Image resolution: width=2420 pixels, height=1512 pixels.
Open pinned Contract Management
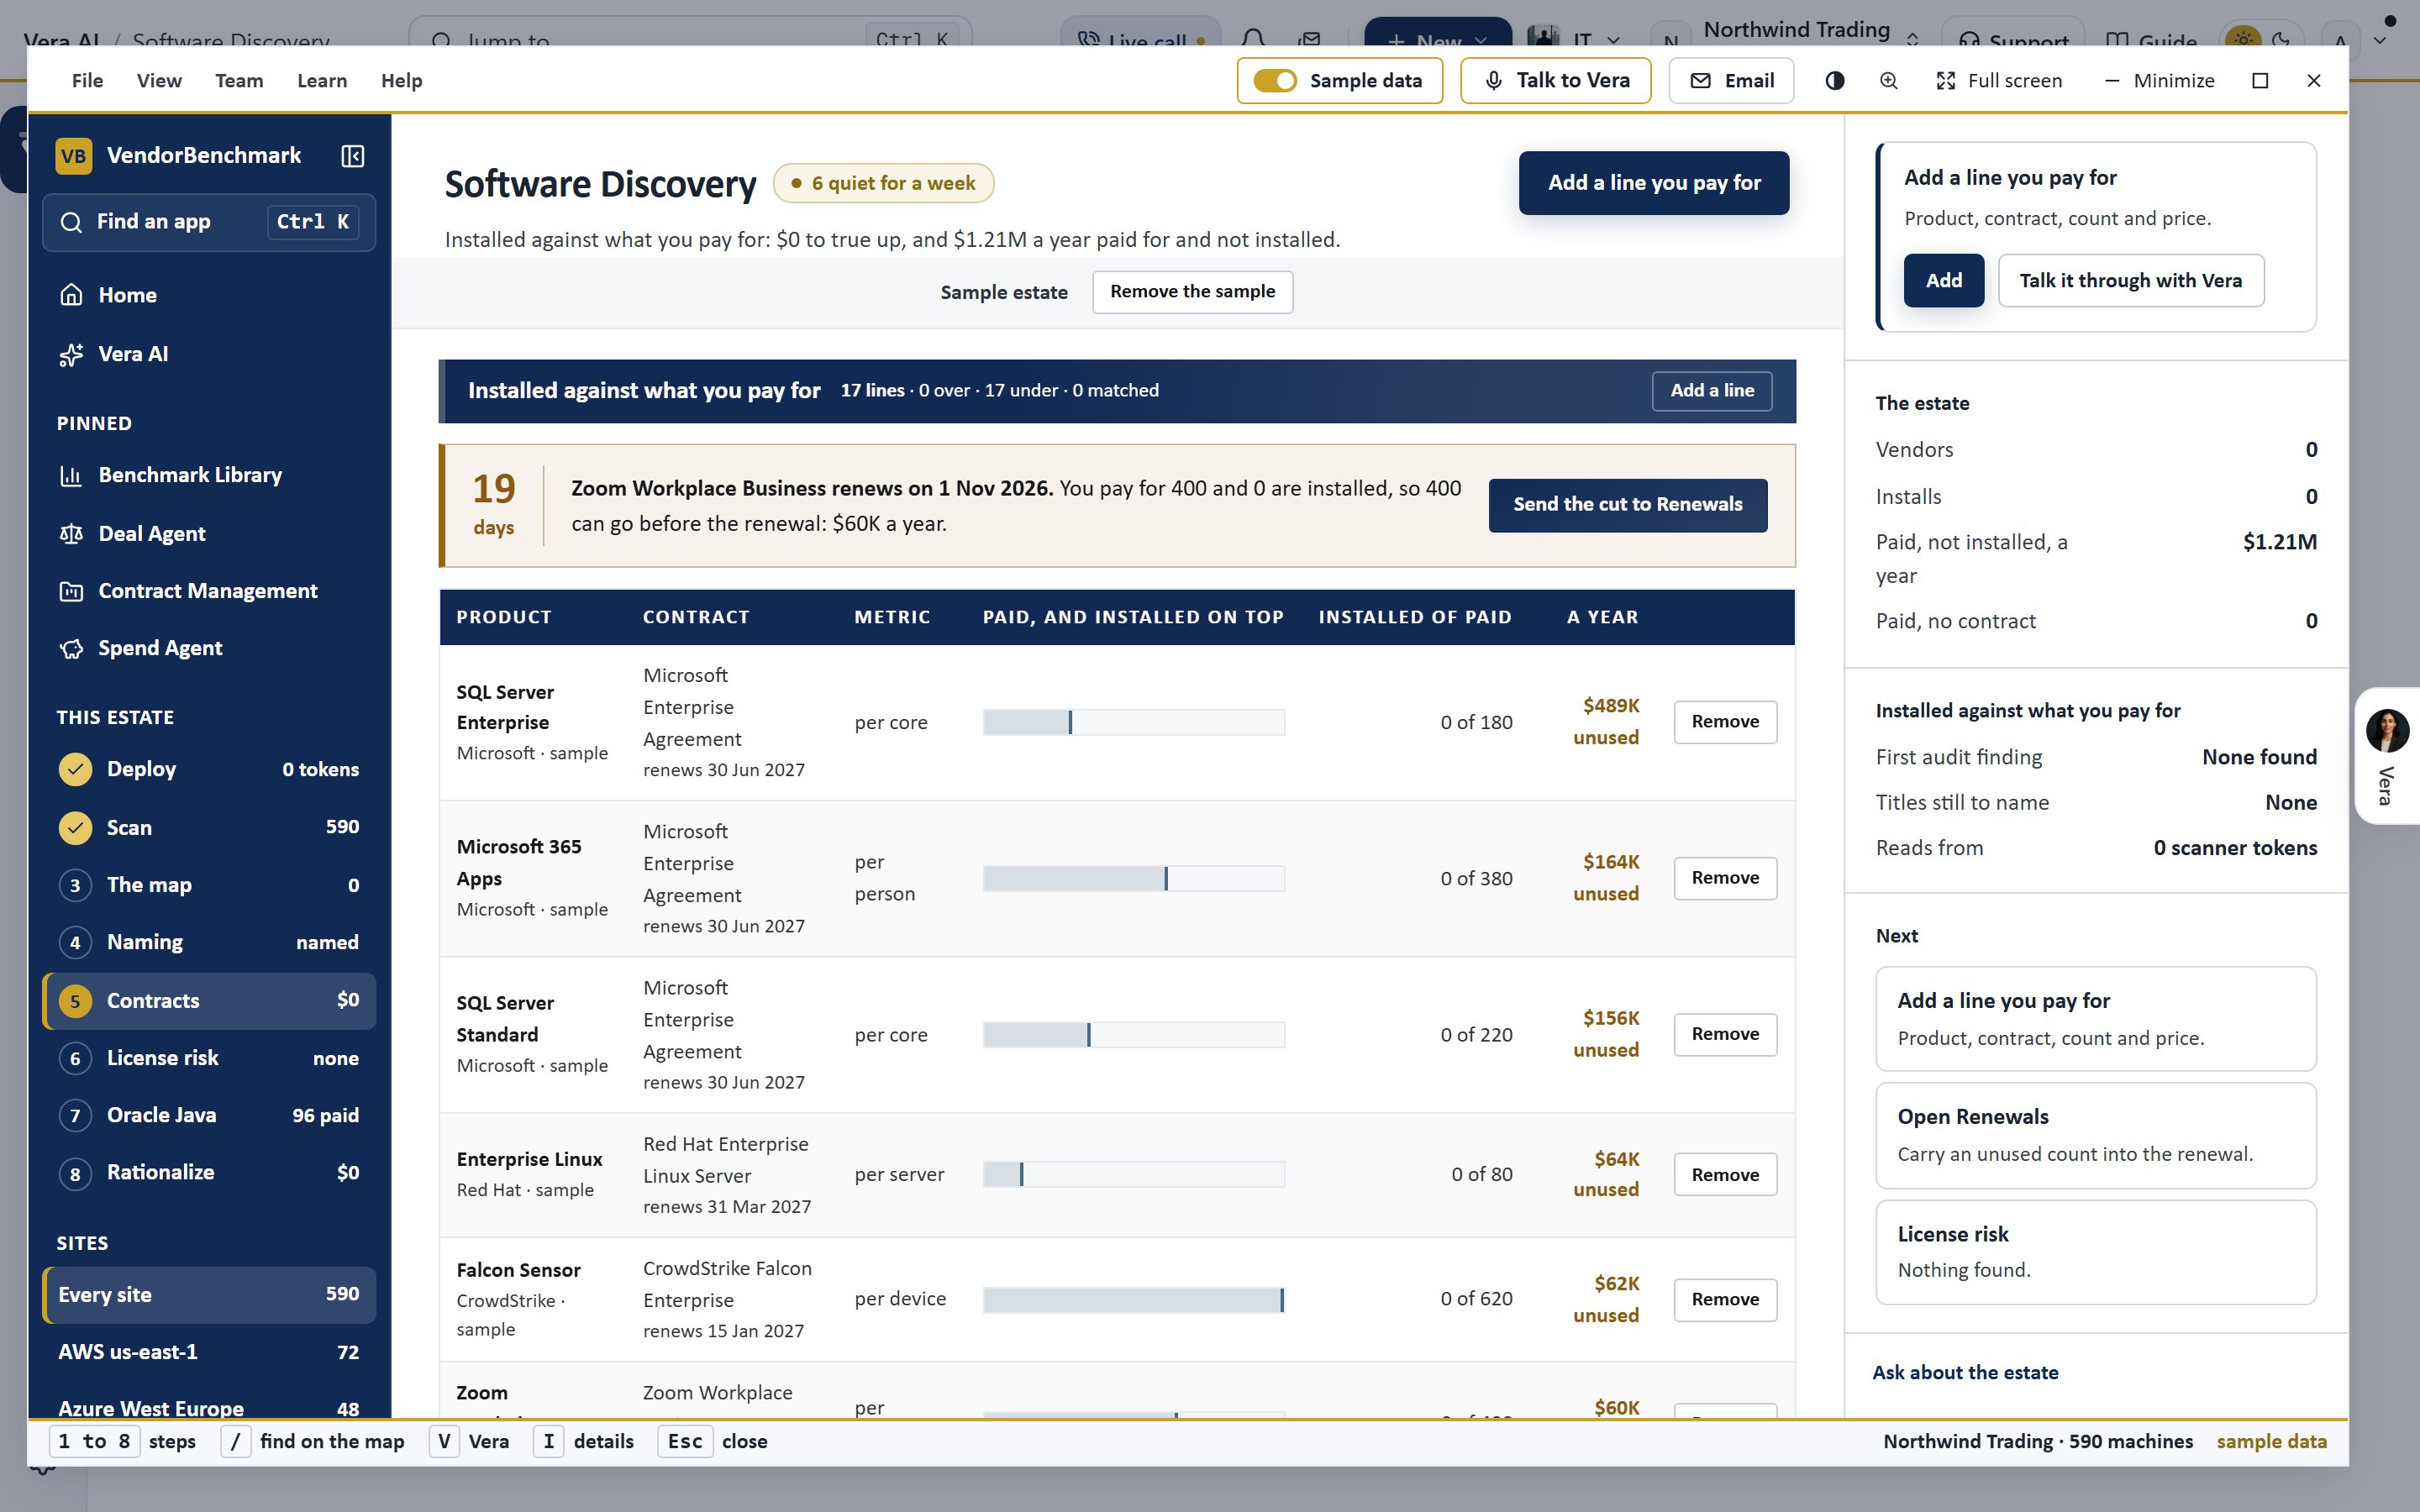point(209,591)
